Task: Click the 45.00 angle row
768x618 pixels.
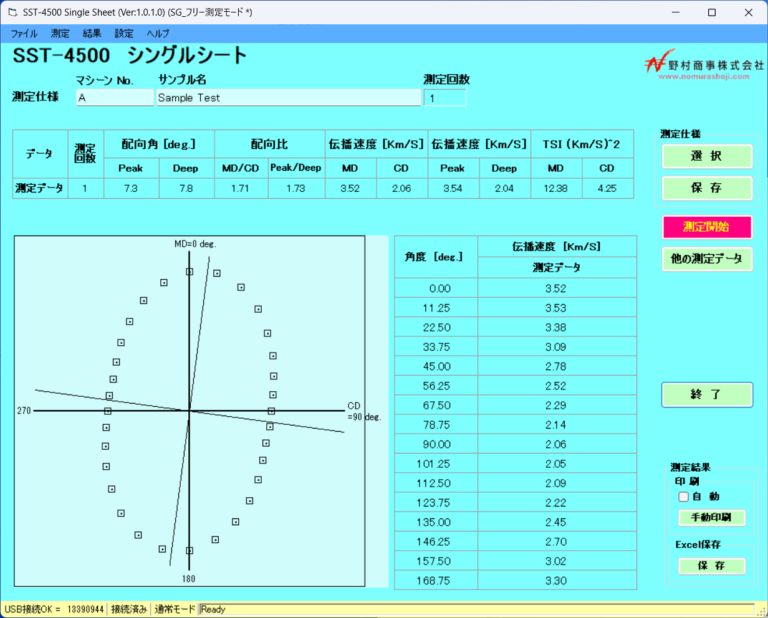Action: tap(515, 366)
